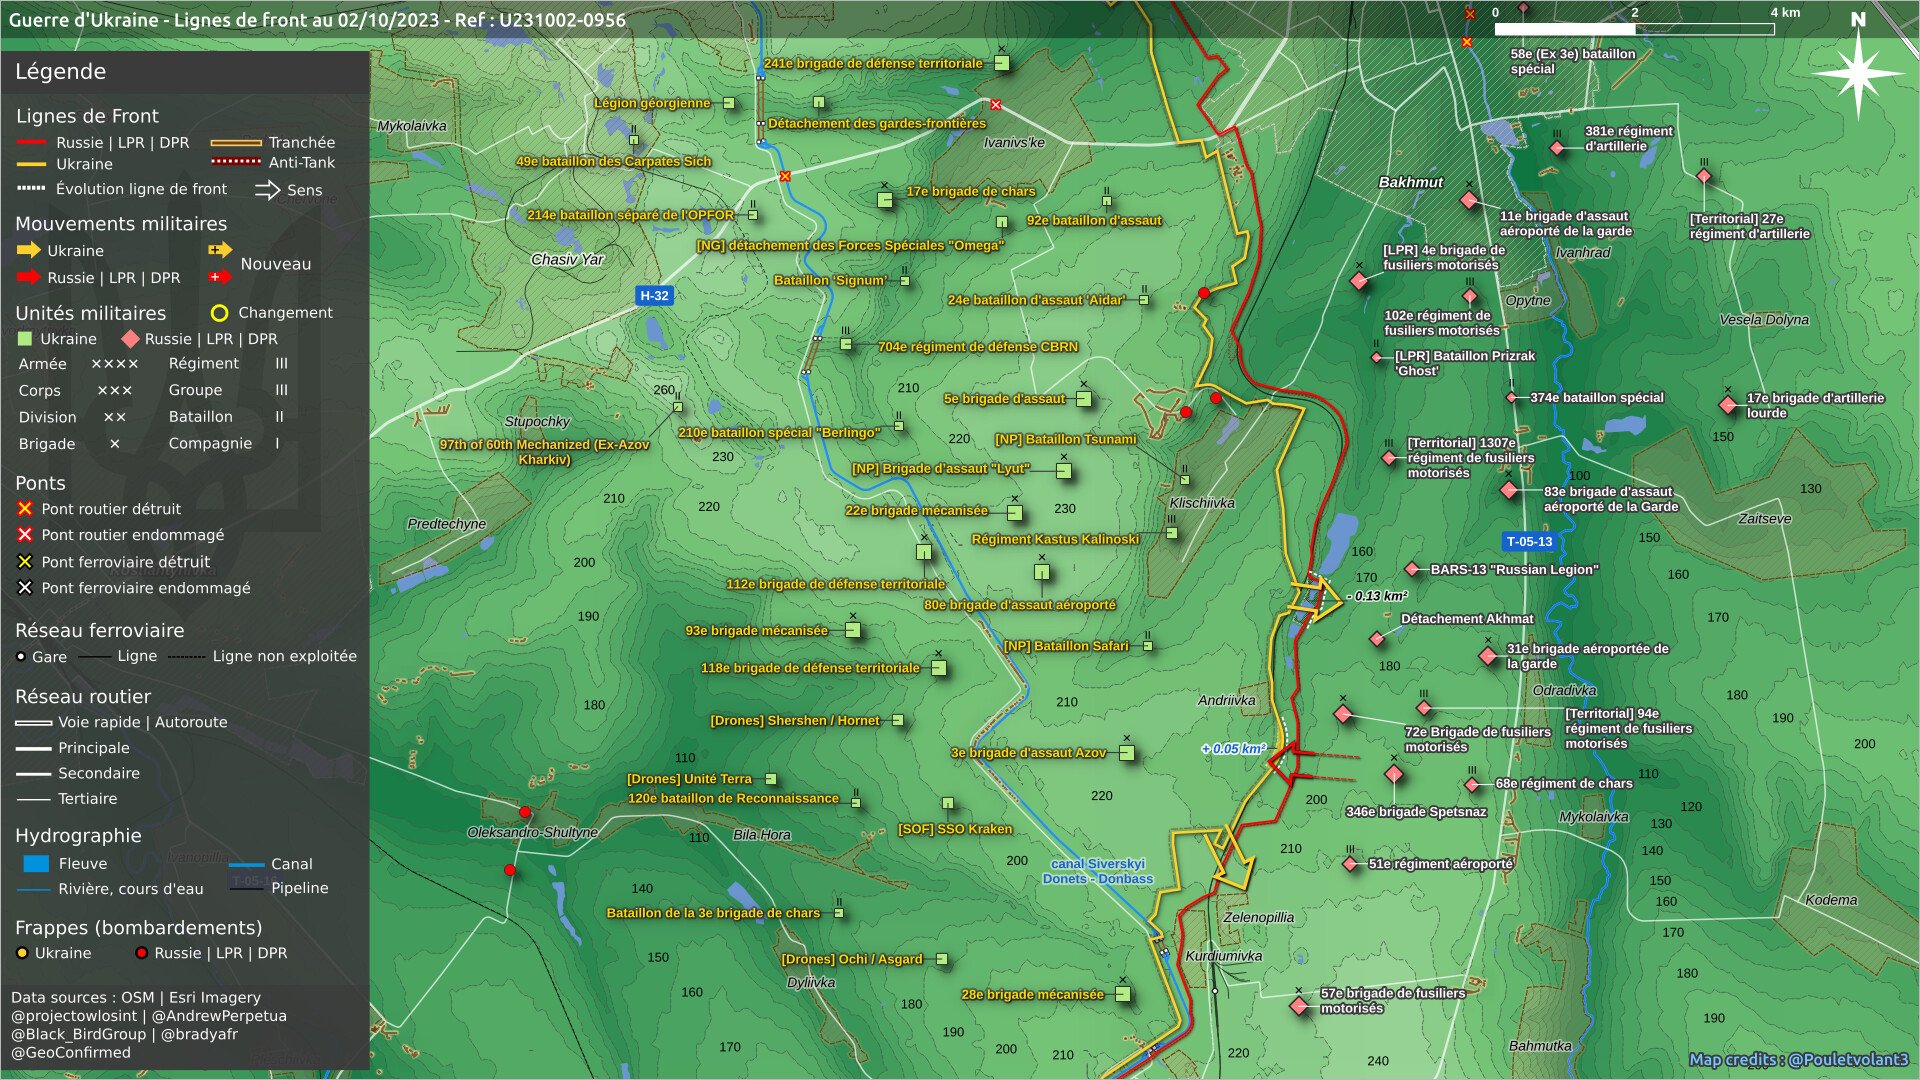Click the Légion géorgienne unit label
1920x1080 pixels.
(652, 103)
